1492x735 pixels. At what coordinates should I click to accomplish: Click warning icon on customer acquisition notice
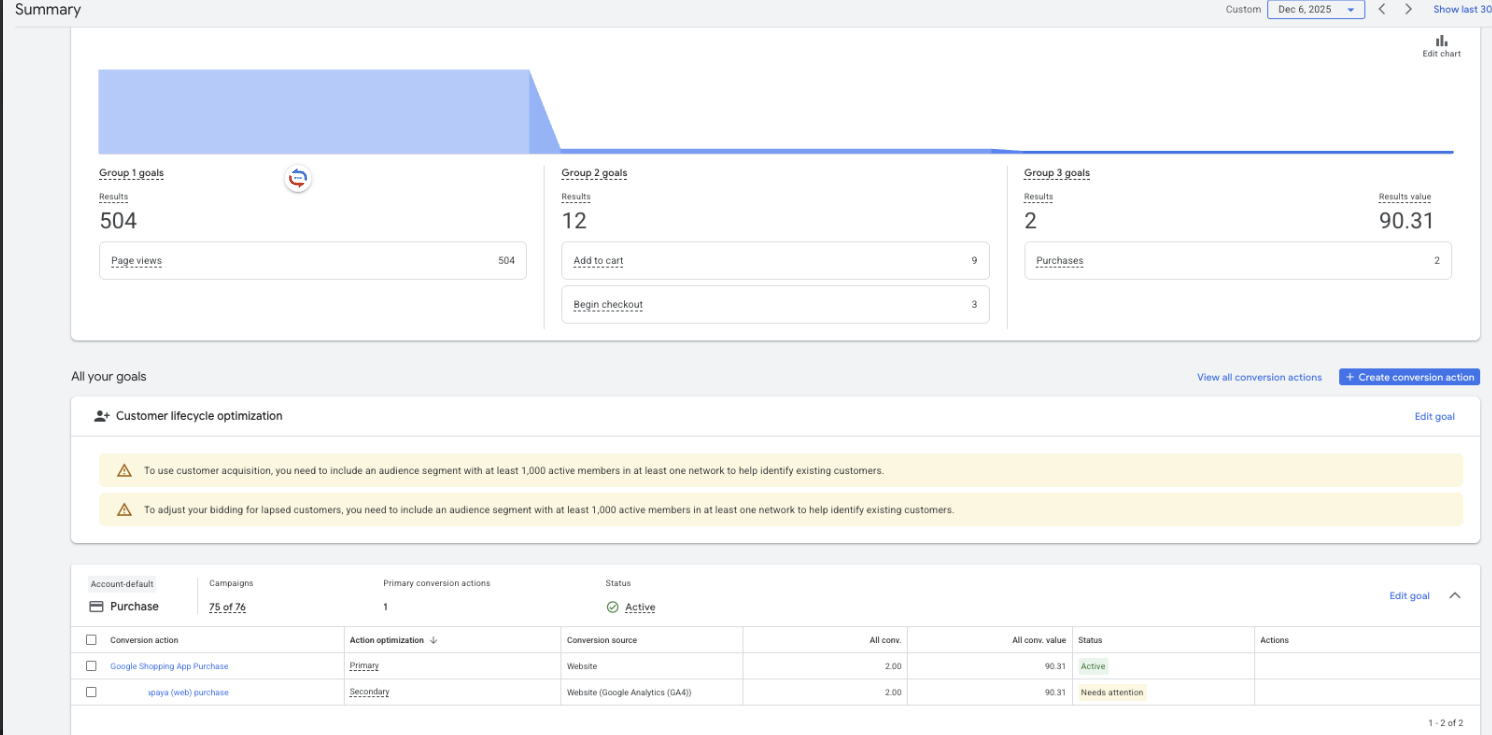point(124,470)
